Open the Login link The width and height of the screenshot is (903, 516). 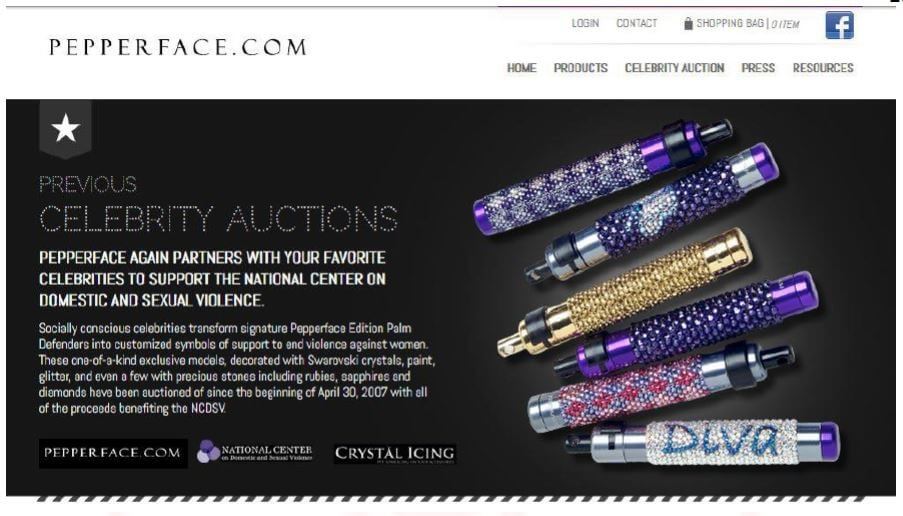[585, 23]
